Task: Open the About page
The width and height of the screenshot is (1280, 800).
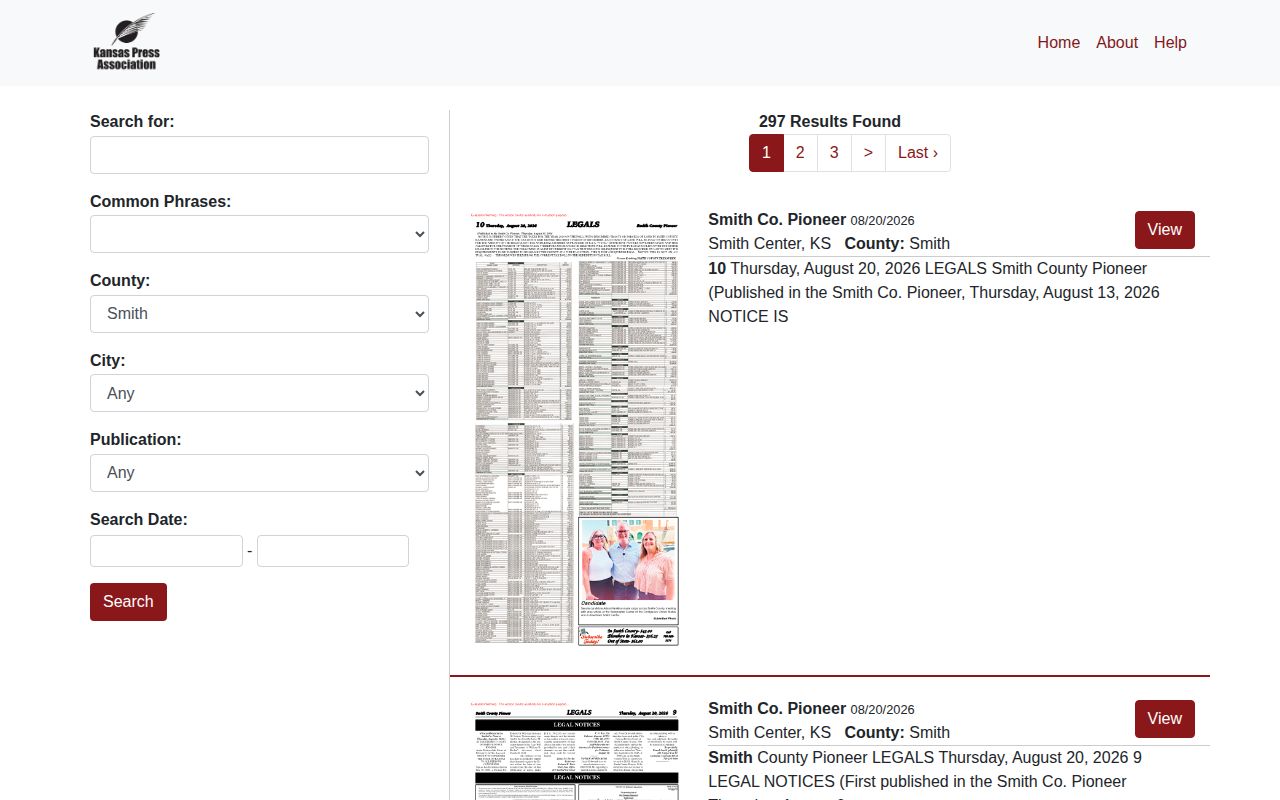Action: point(1116,42)
